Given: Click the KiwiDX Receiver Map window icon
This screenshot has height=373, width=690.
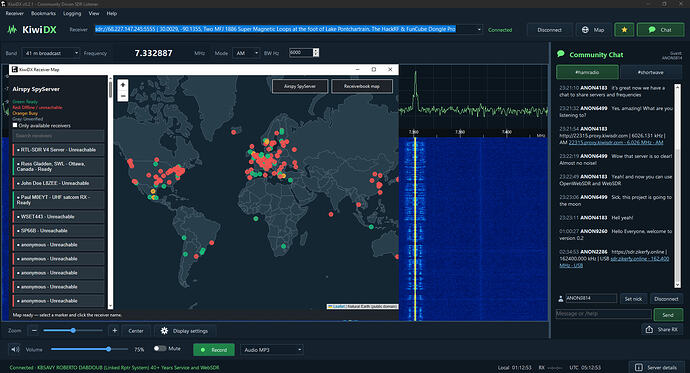Looking at the screenshot, I should [x=15, y=69].
